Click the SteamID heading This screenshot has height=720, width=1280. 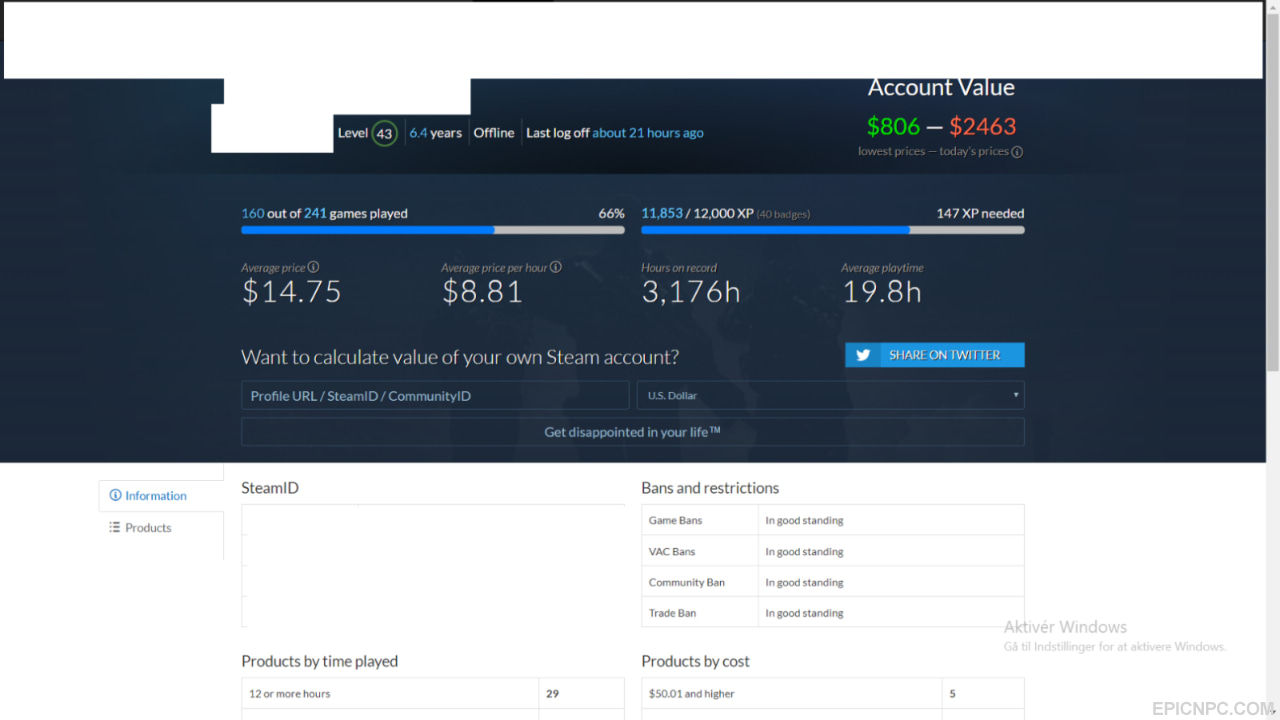tap(270, 488)
